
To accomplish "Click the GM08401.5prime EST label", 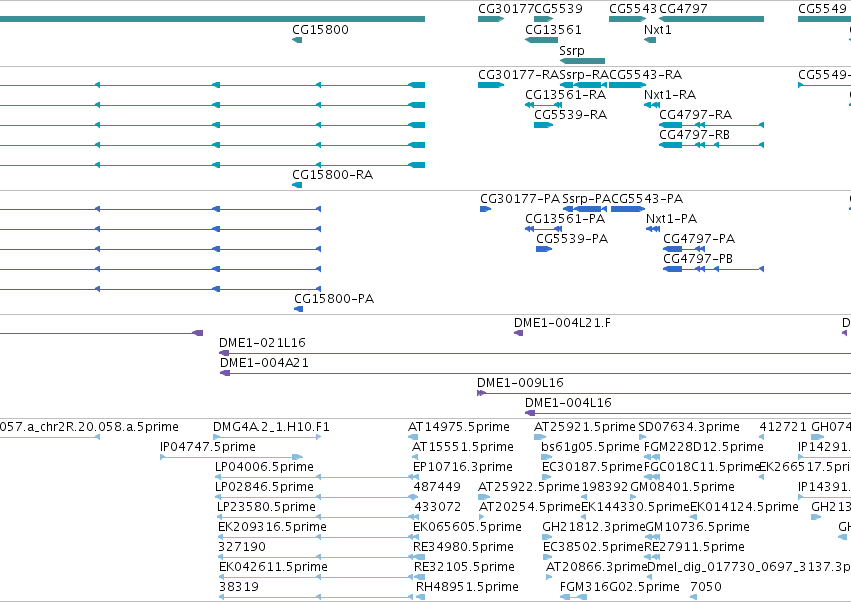I will pyautogui.click(x=682, y=488).
